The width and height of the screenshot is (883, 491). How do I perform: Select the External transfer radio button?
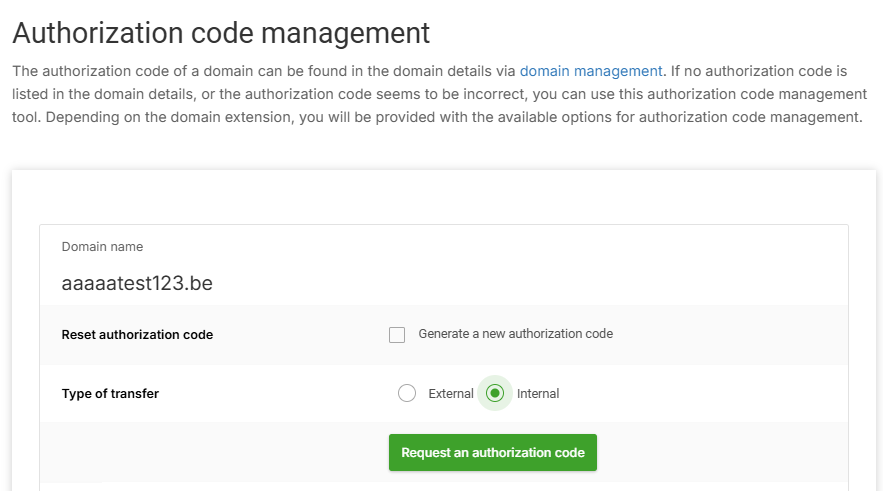pyautogui.click(x=407, y=393)
